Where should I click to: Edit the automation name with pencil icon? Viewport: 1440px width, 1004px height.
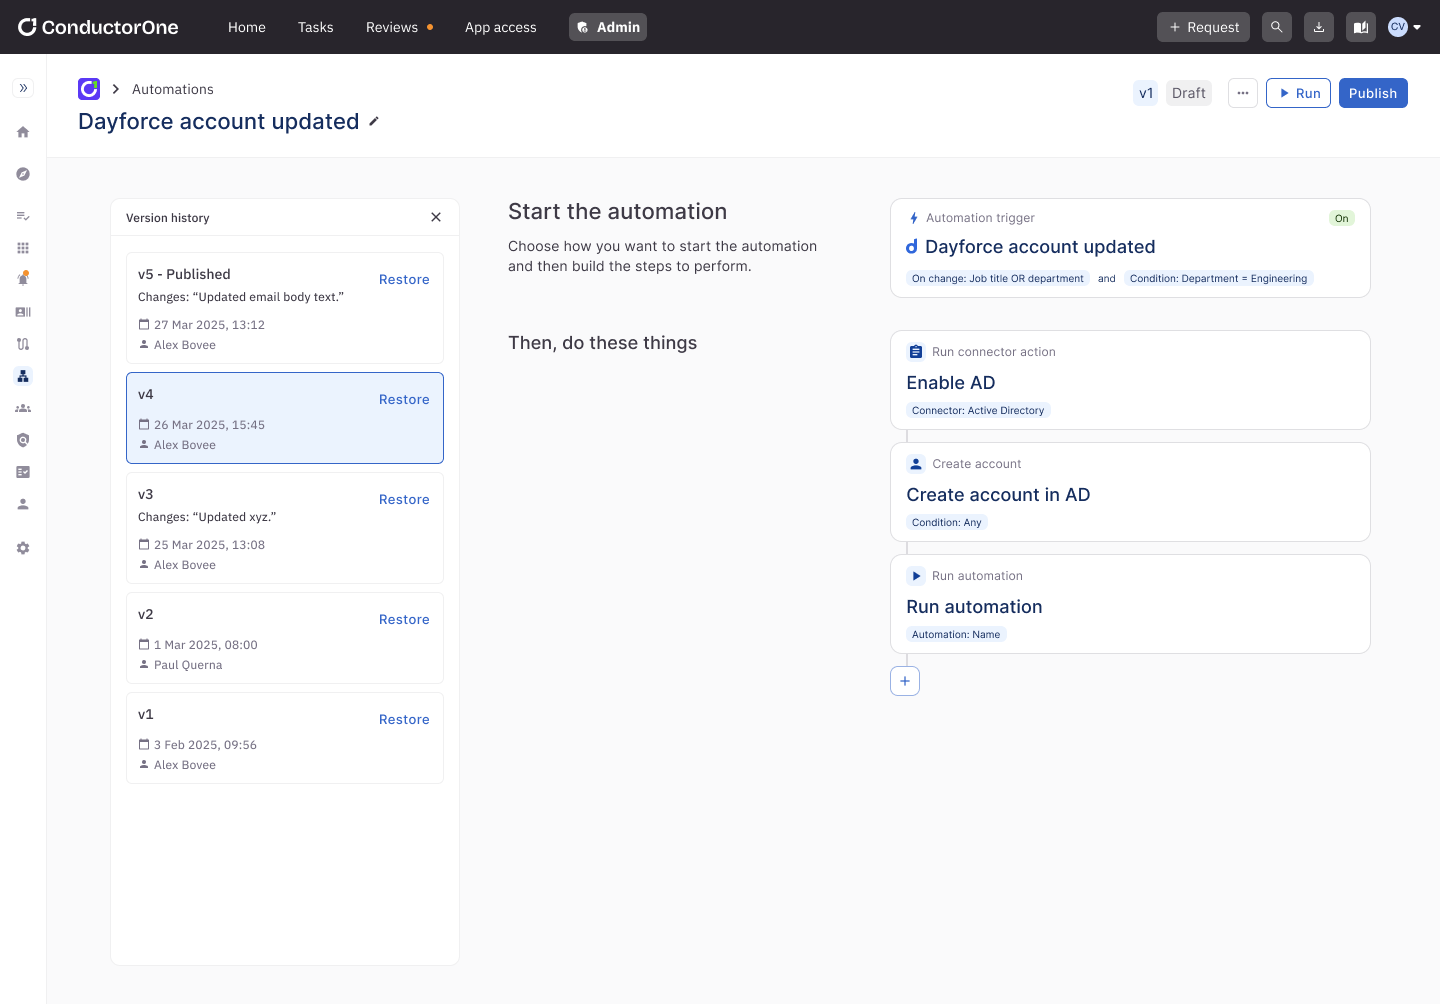374,121
